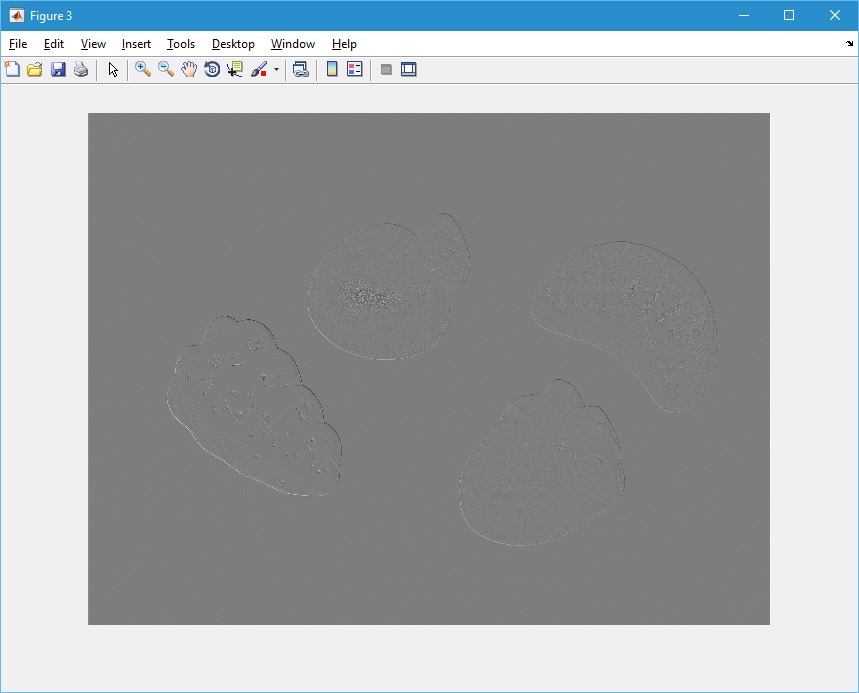Viewport: 859px width, 693px height.
Task: Open the Tools menu
Action: point(181,44)
